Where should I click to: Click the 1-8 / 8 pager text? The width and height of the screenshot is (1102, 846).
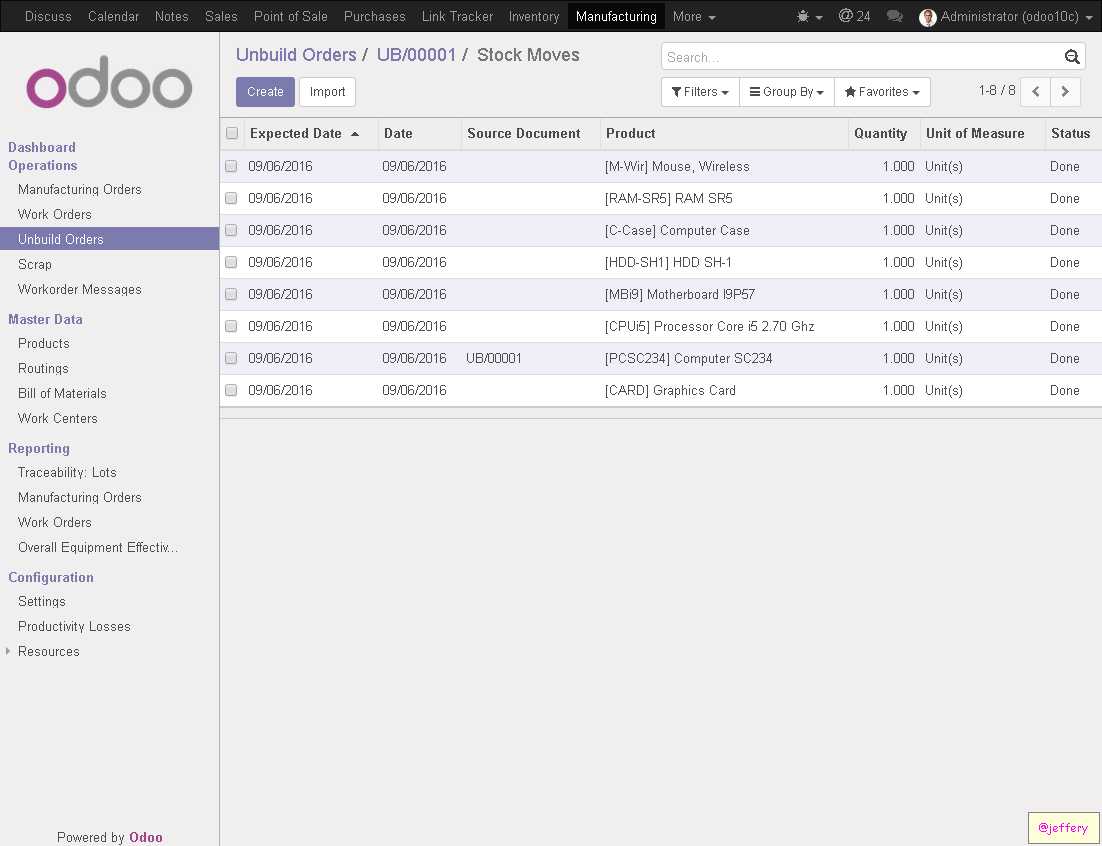click(997, 90)
